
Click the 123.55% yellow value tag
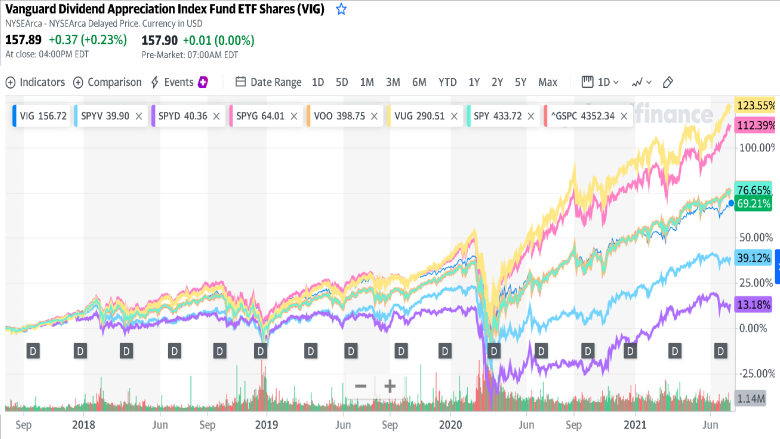tap(756, 105)
